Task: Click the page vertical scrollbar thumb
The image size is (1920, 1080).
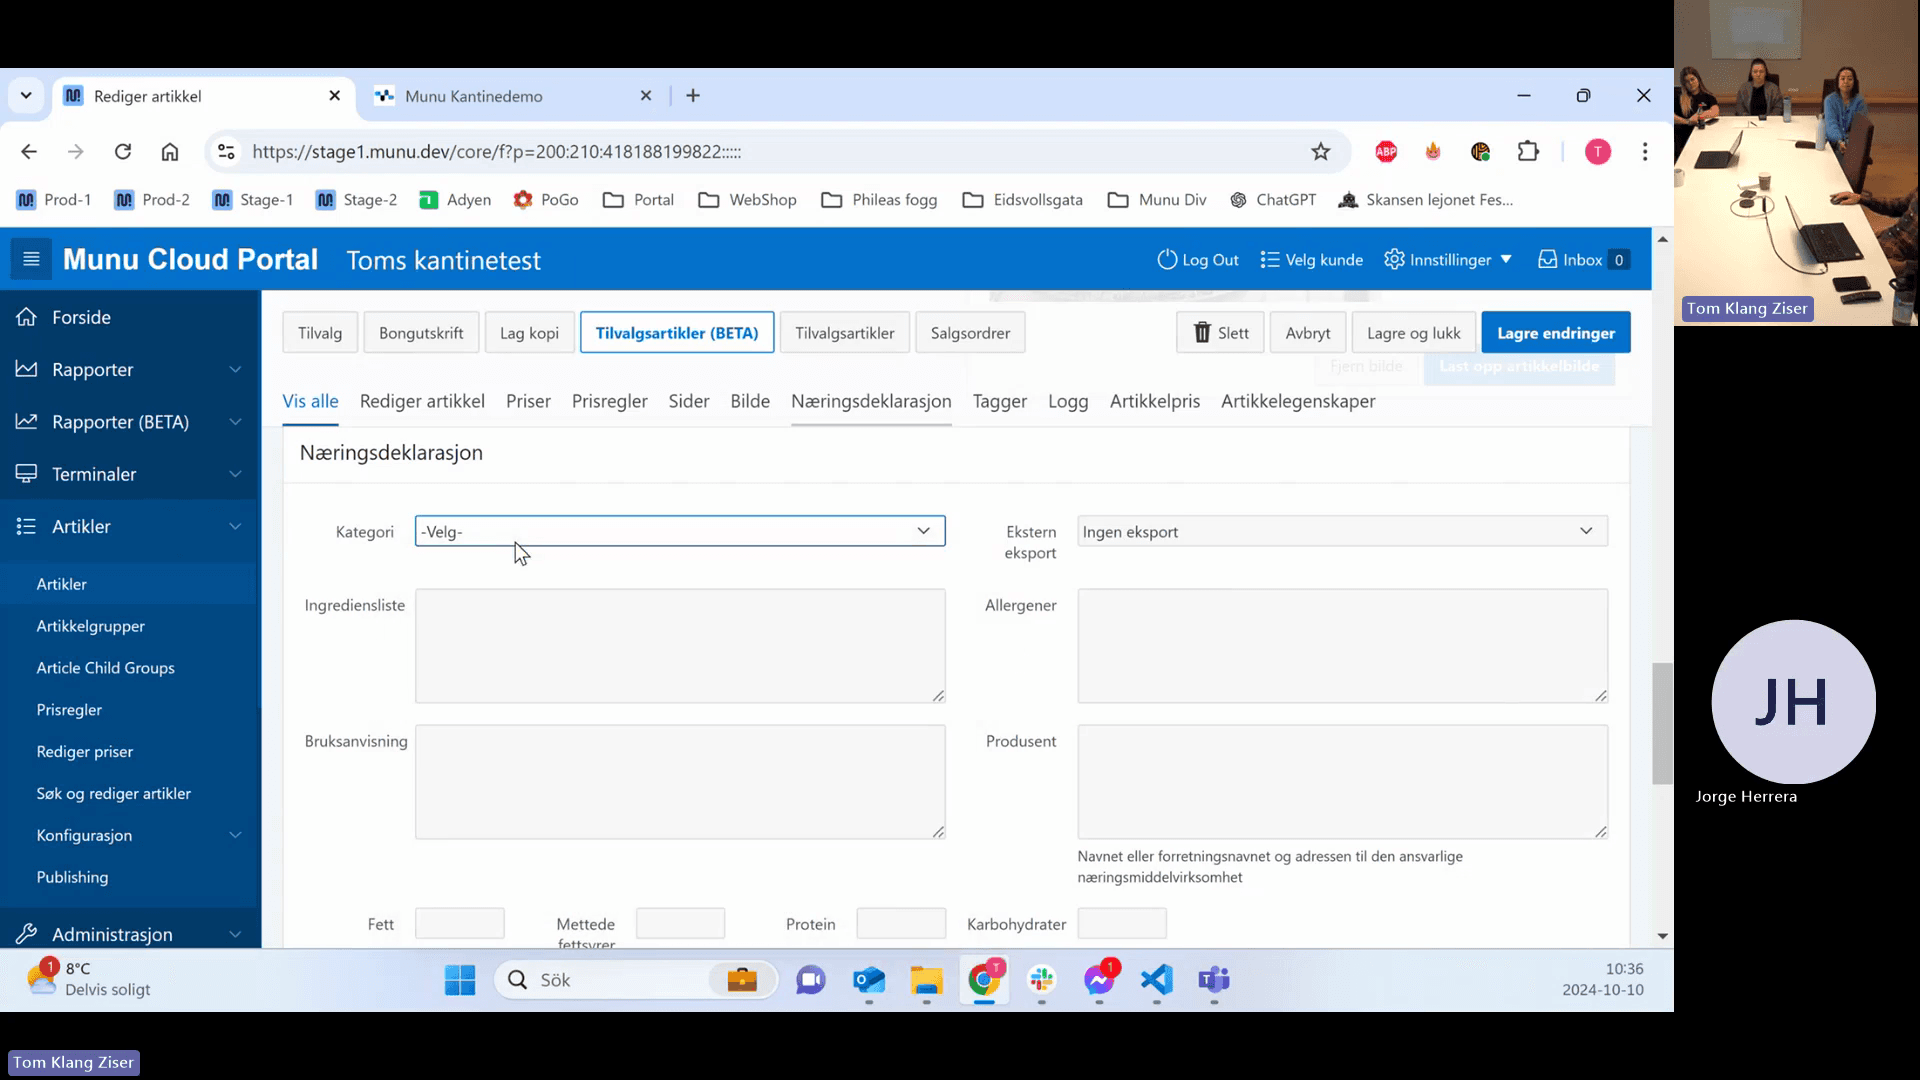Action: [x=1662, y=723]
